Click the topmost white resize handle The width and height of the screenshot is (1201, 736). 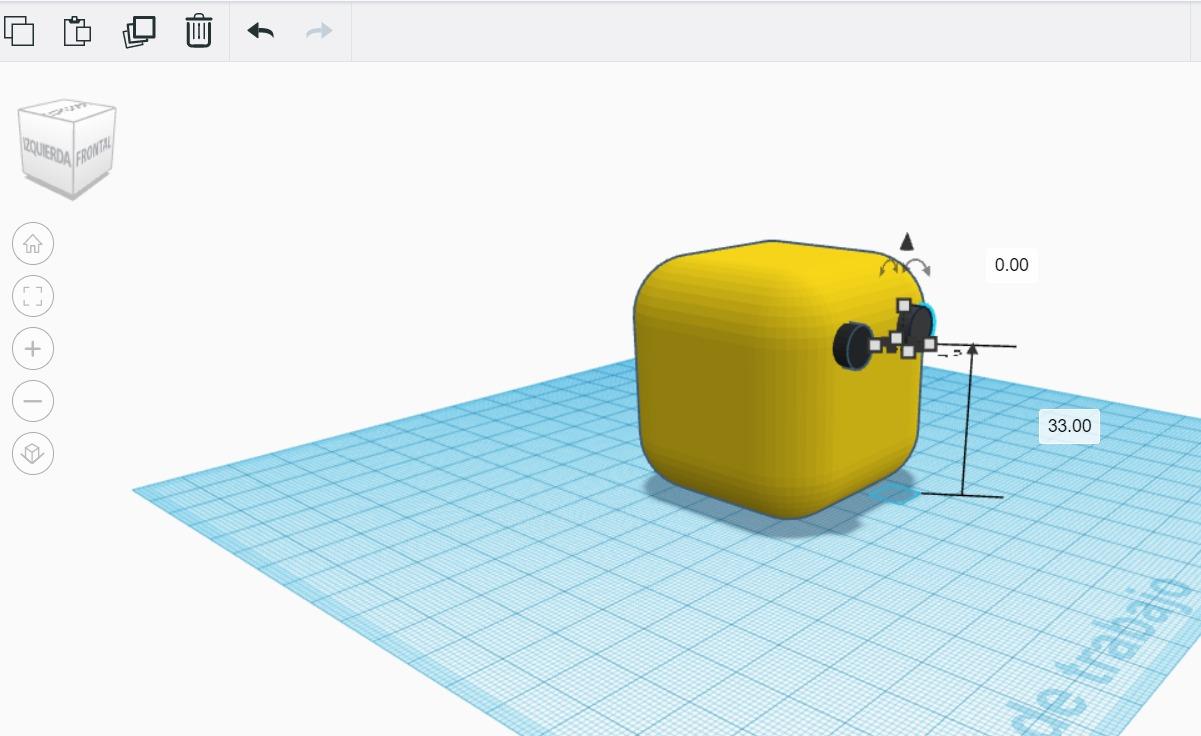904,305
